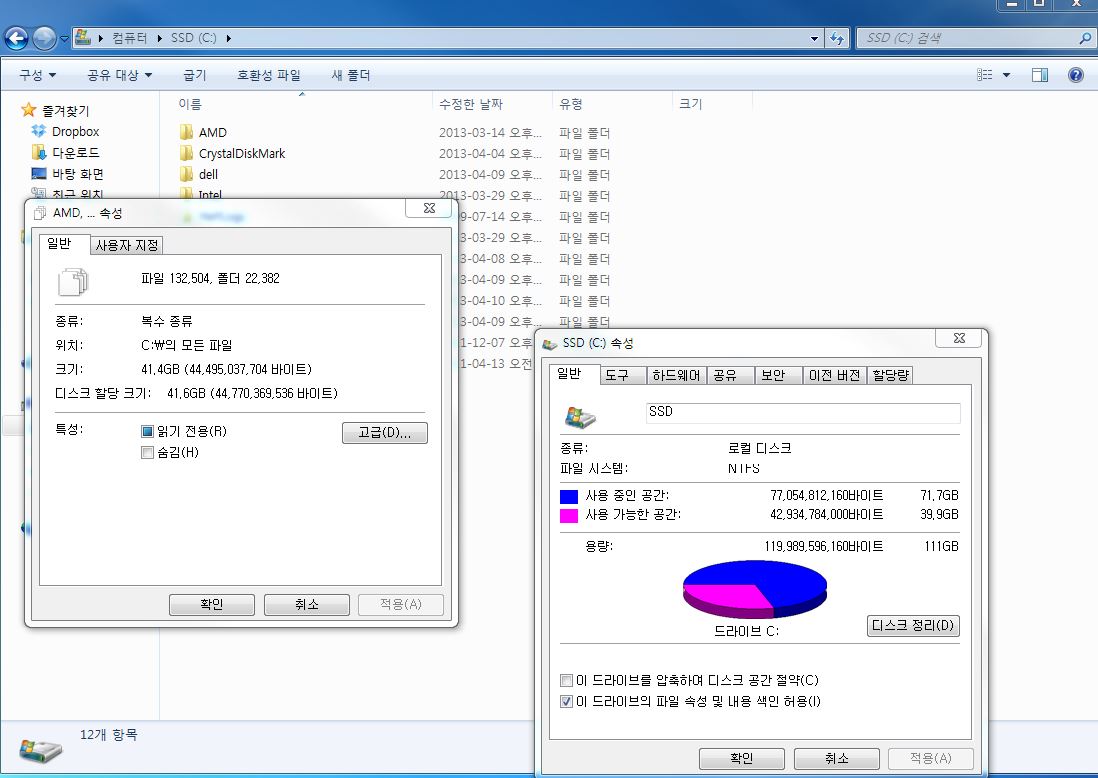The width and height of the screenshot is (1098, 778).
Task: Click the blue 사용 중인 공간 swatch
Action: pyautogui.click(x=569, y=496)
